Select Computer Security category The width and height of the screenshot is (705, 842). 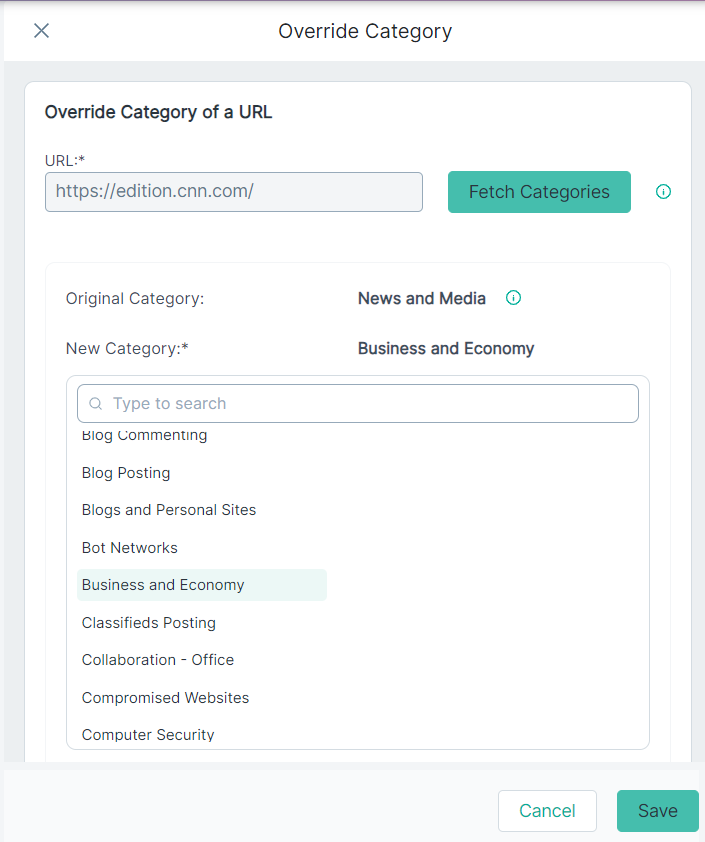point(148,735)
